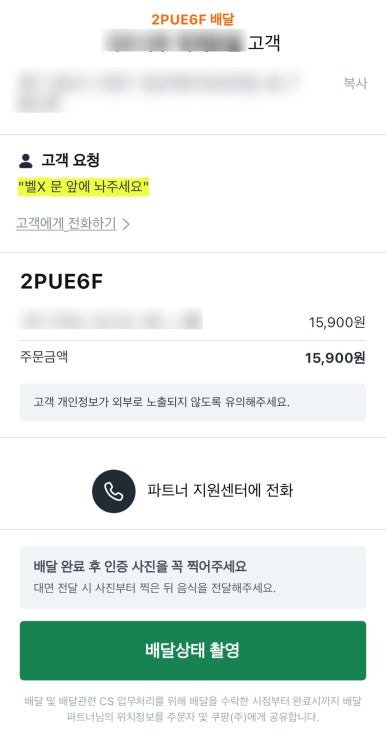Tap the round phone icon for partner support
Viewport: 386px width, 749px height.
(114, 491)
